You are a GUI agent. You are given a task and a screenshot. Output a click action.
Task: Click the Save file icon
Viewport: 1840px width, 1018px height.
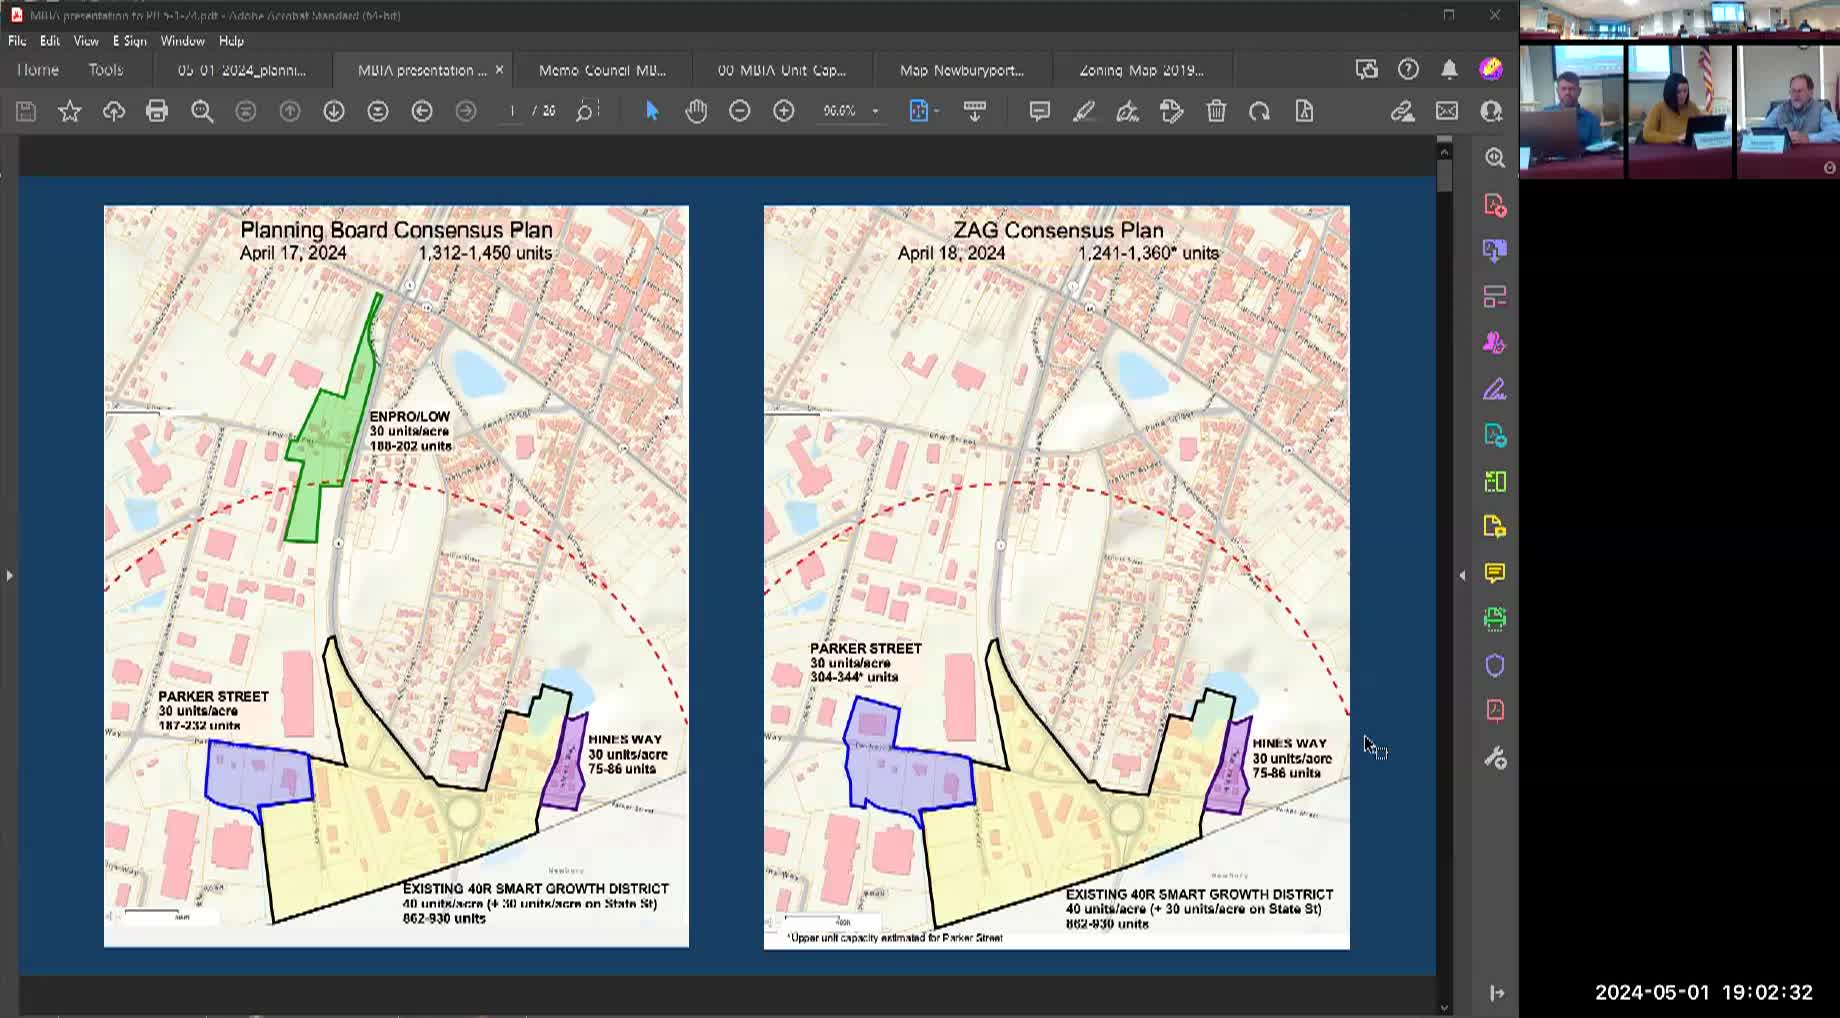pyautogui.click(x=26, y=111)
